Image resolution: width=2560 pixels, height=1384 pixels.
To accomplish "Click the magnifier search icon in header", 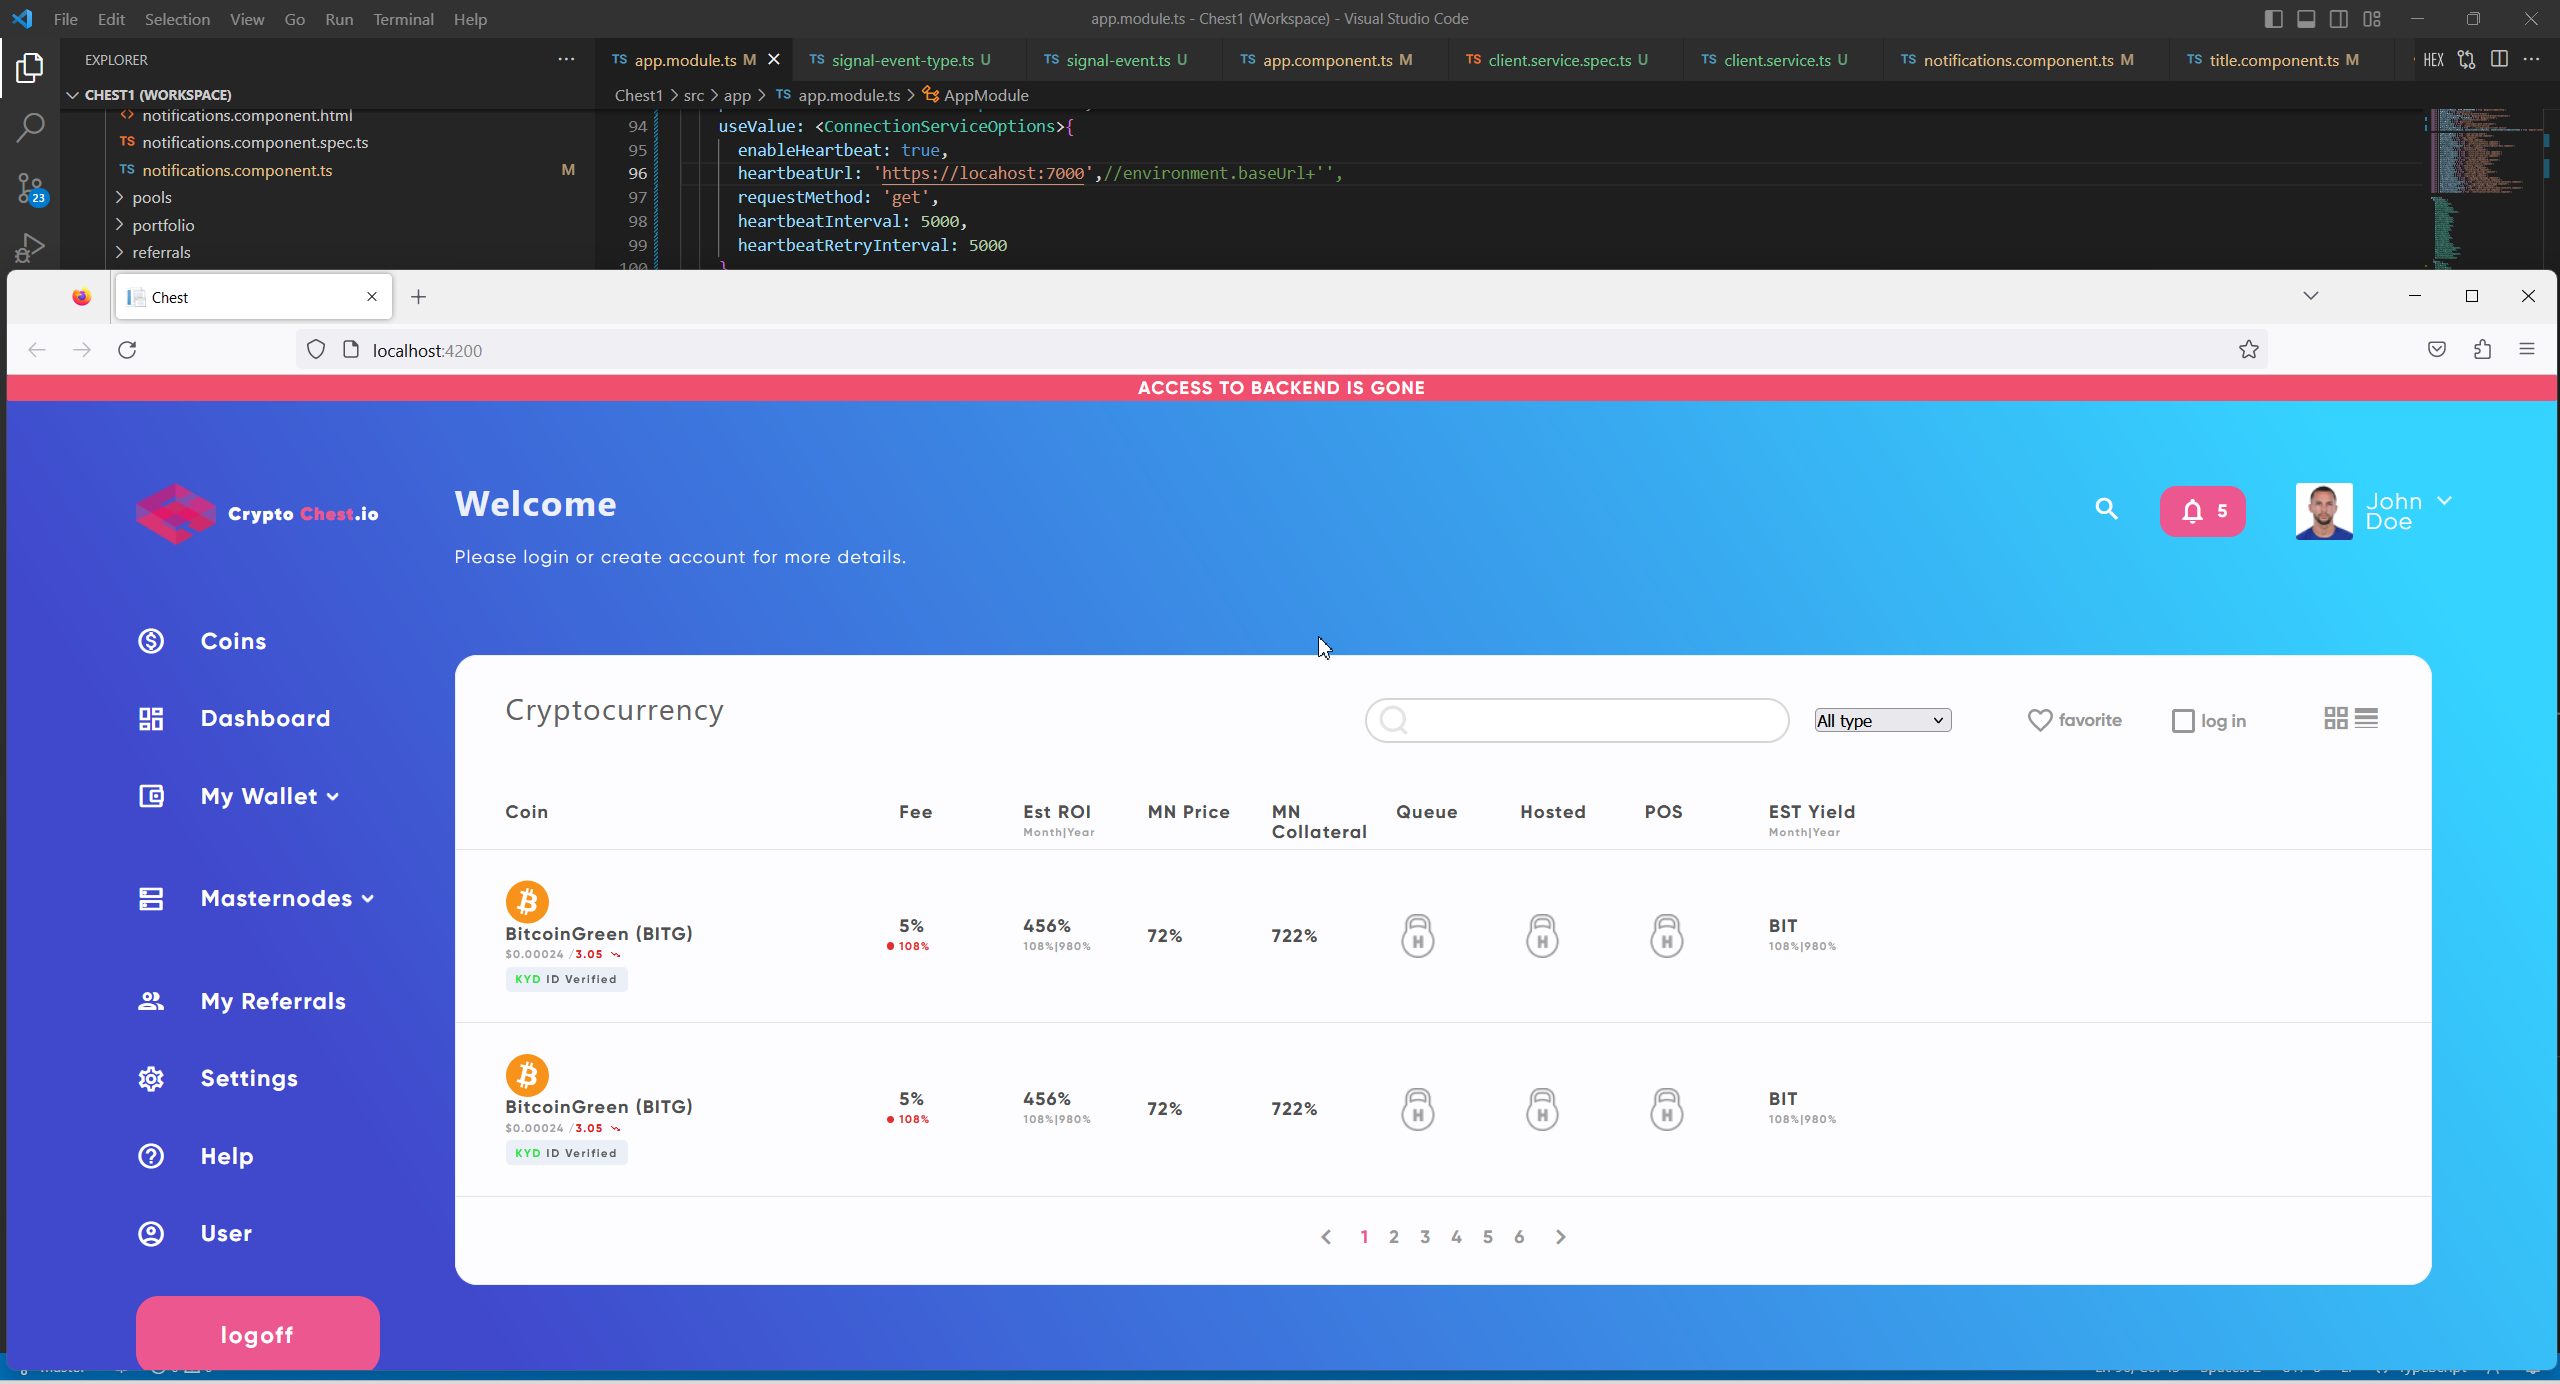I will tap(2106, 509).
